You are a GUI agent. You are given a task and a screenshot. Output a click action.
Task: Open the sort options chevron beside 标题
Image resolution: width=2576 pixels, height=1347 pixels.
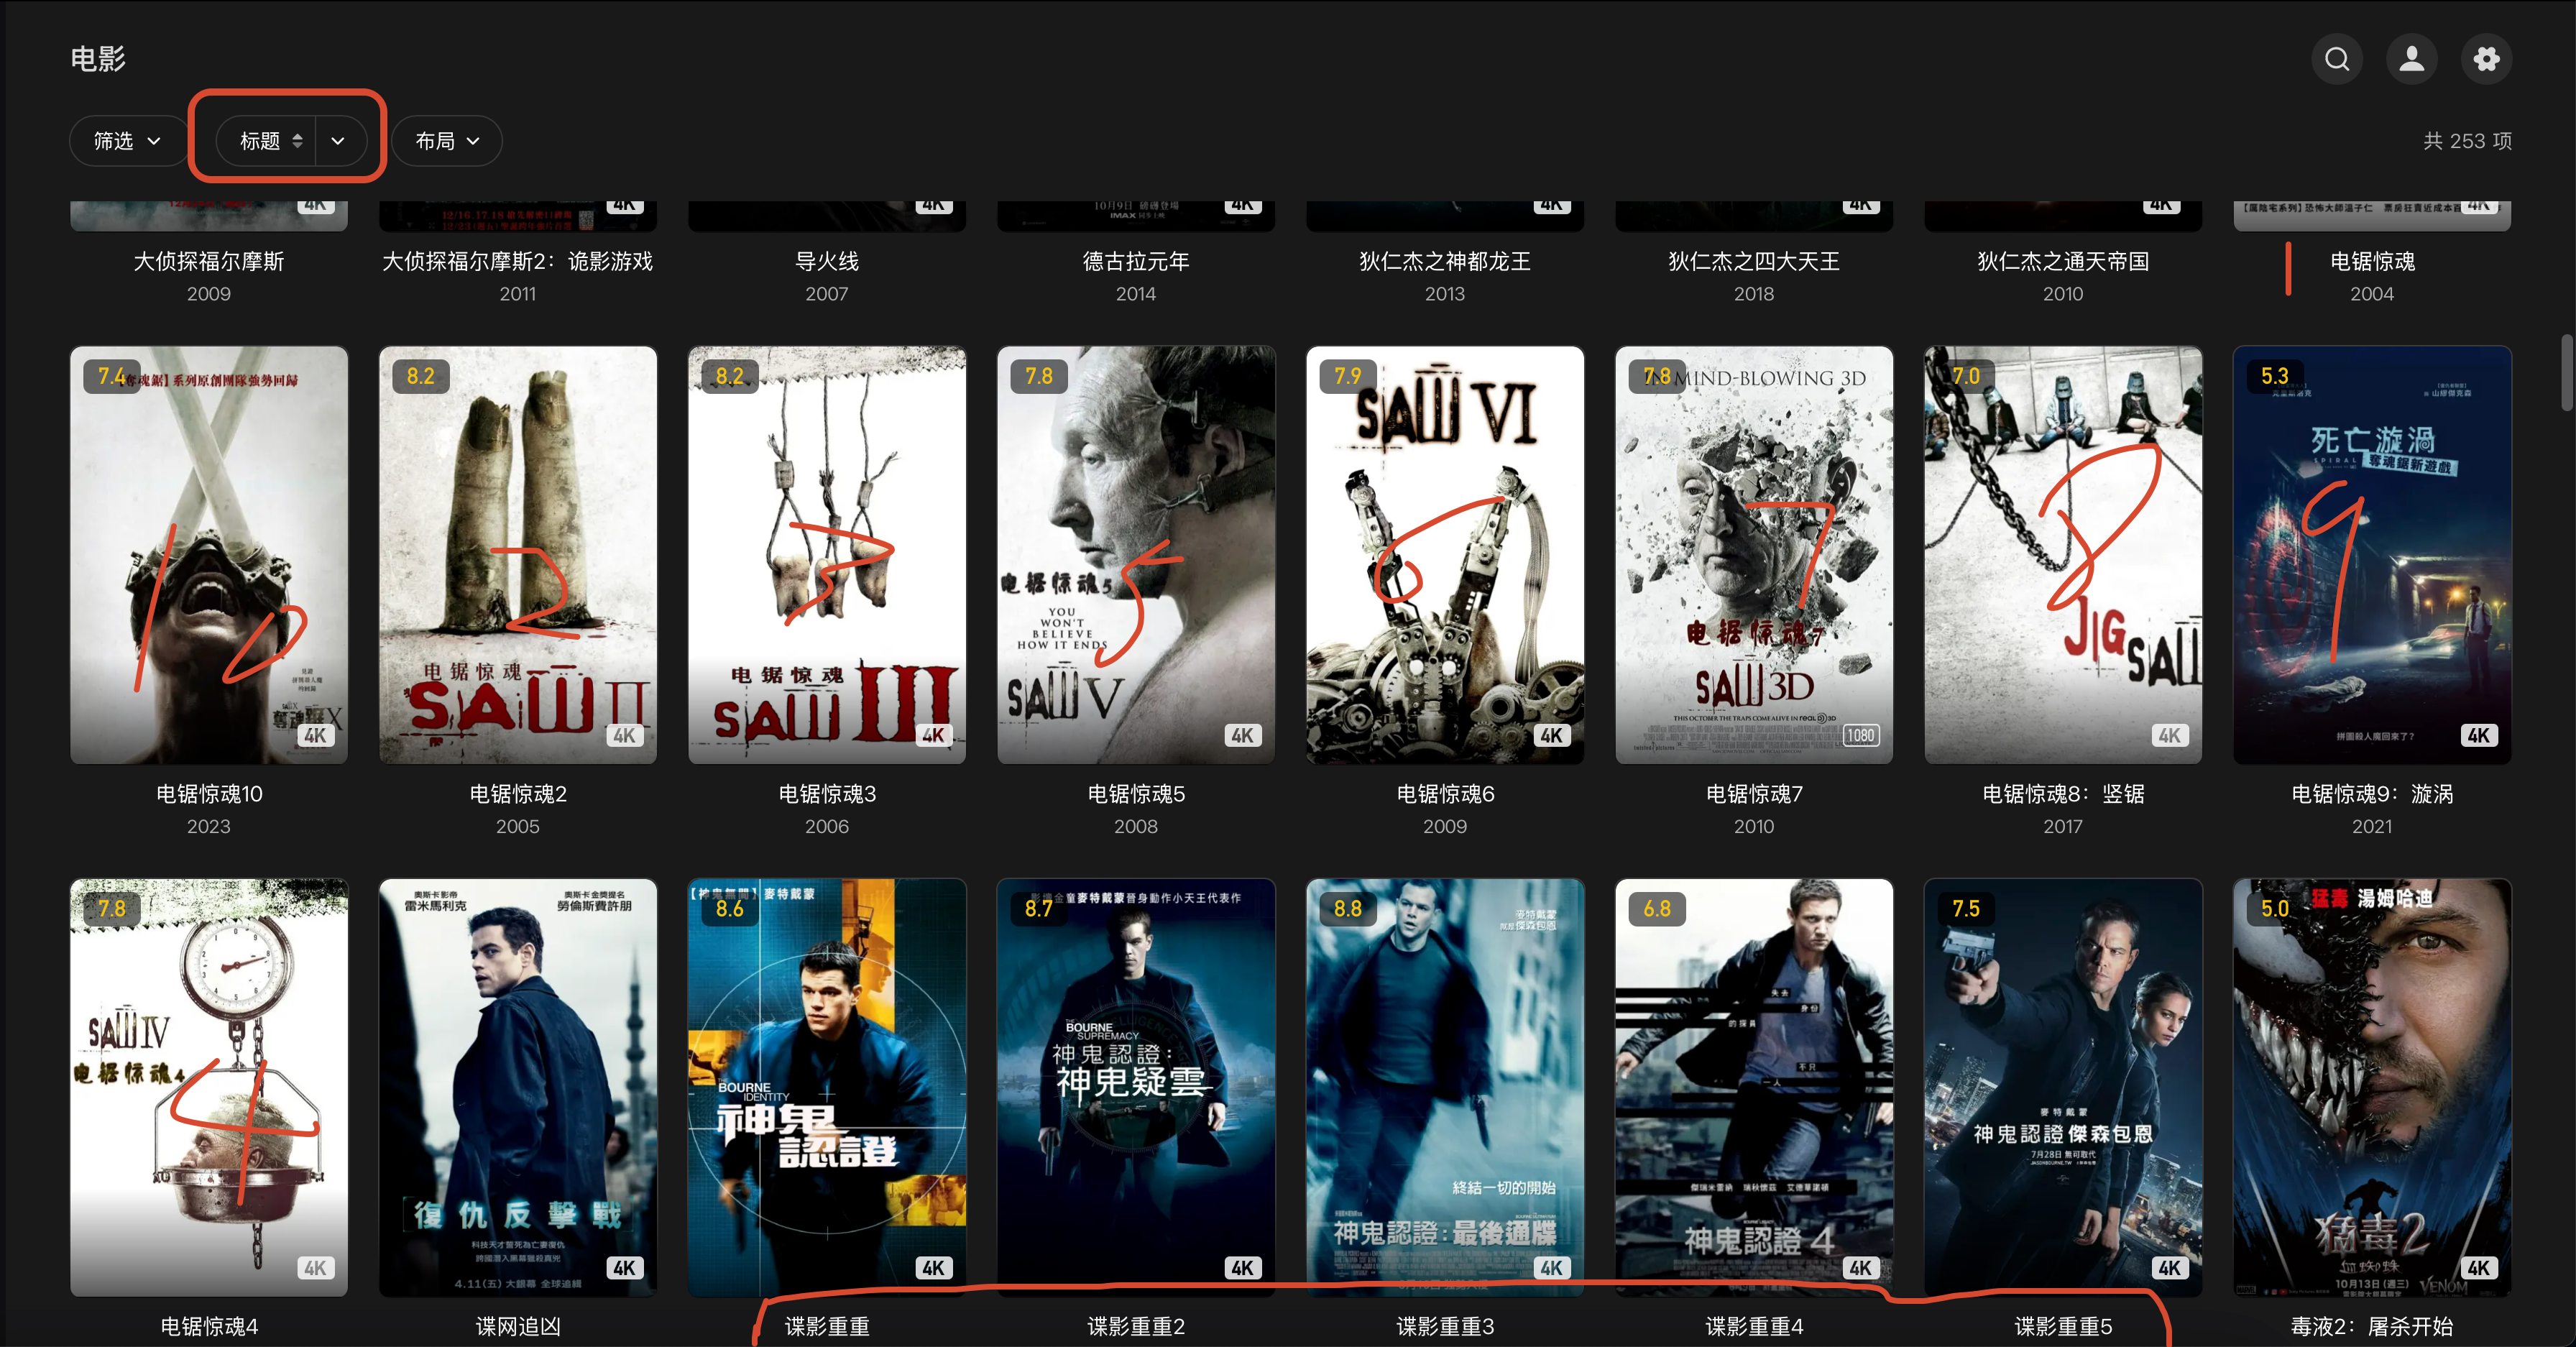338,141
